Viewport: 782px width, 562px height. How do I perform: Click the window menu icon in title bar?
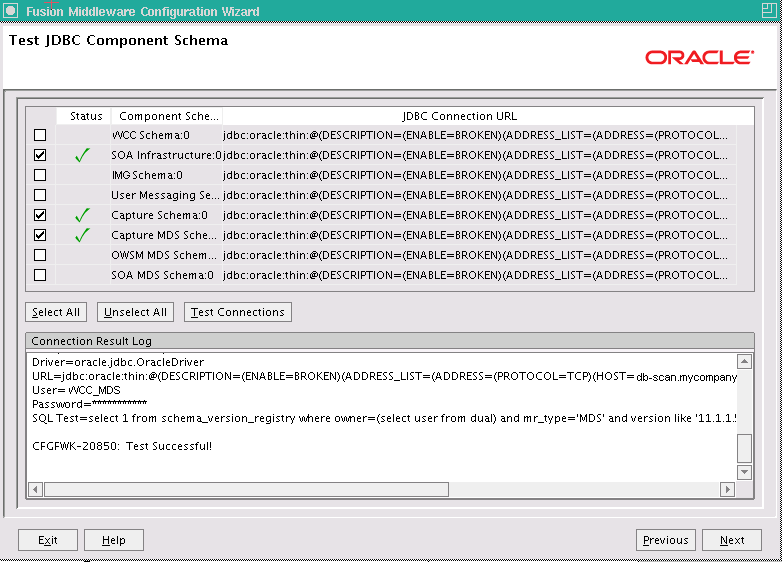pos(10,10)
